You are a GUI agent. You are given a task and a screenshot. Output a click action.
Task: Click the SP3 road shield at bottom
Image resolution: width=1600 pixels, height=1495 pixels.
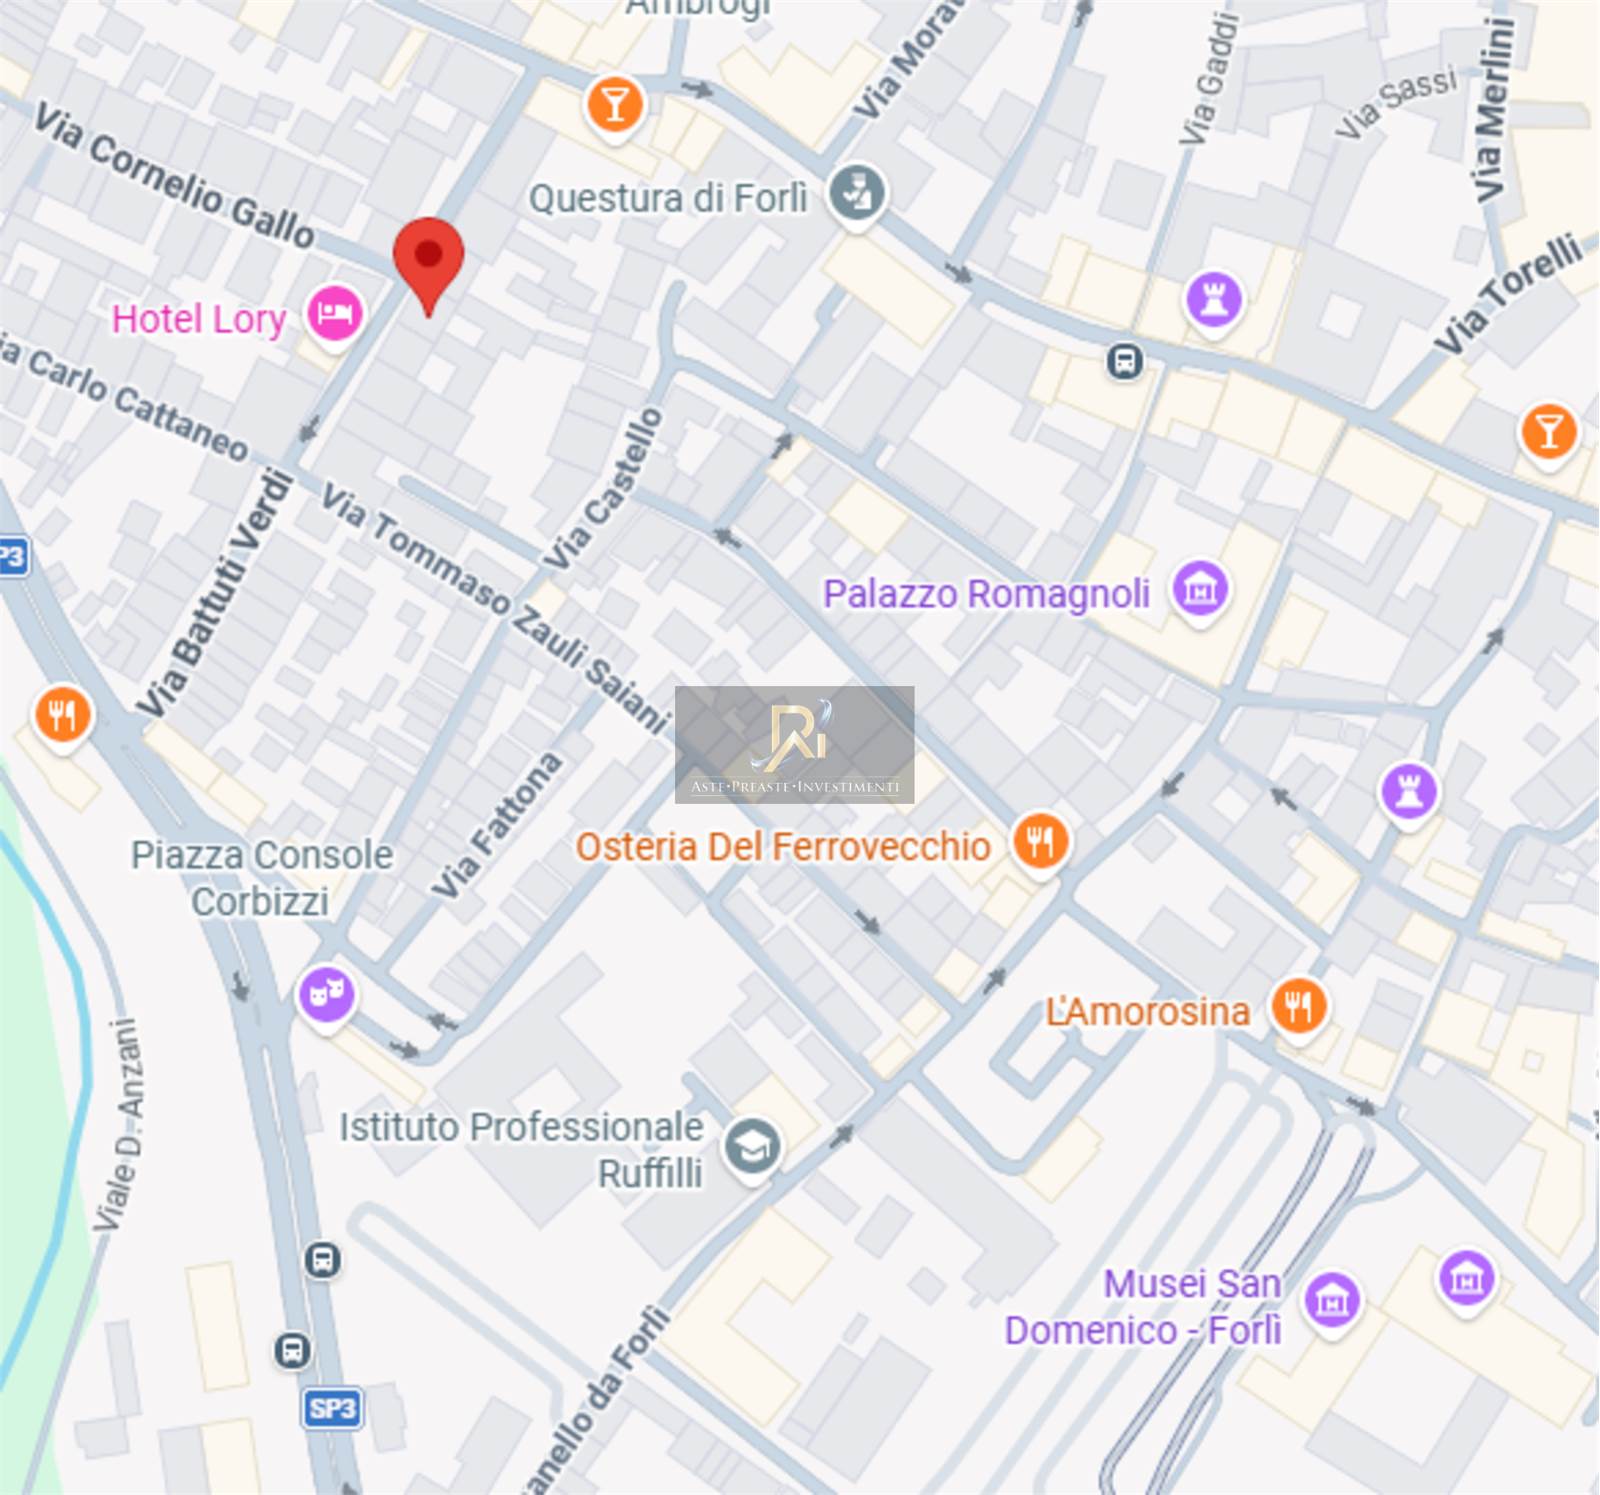[332, 1408]
